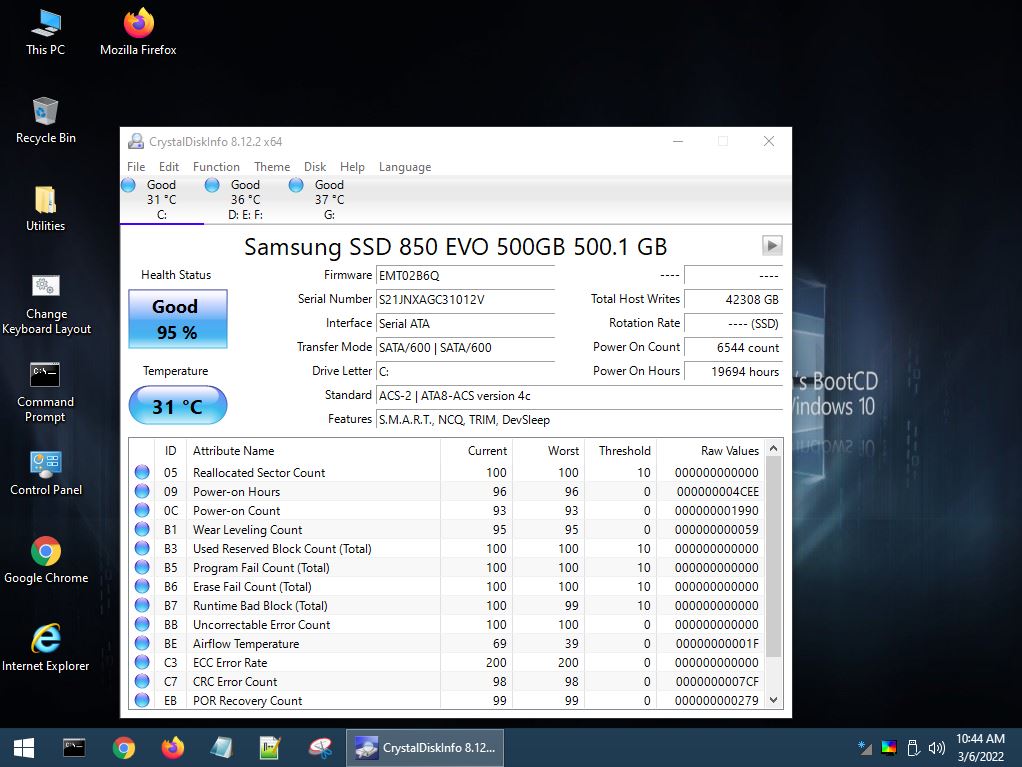Click CrystalDiskInfo taskbar button
Viewport: 1022px width, 767px height.
point(425,747)
